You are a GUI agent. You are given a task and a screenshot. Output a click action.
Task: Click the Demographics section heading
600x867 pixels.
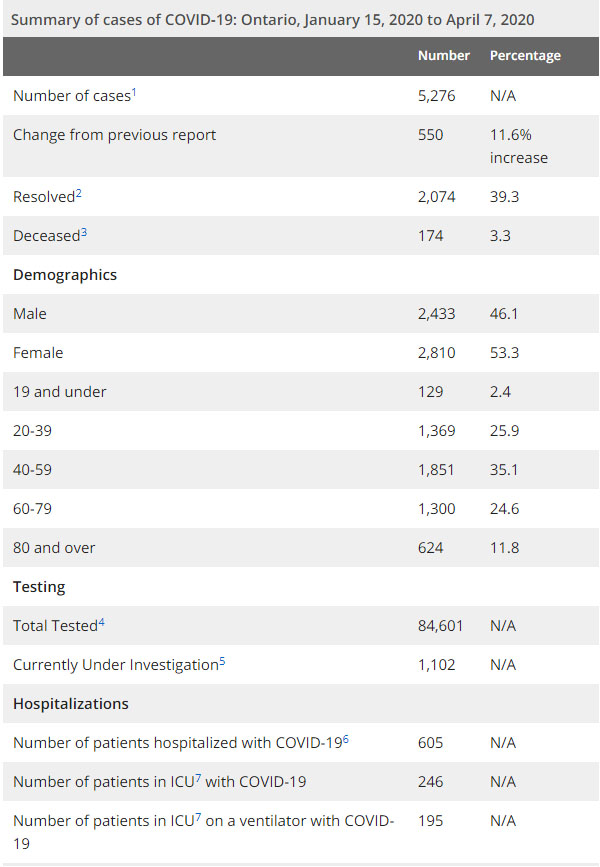tap(65, 275)
